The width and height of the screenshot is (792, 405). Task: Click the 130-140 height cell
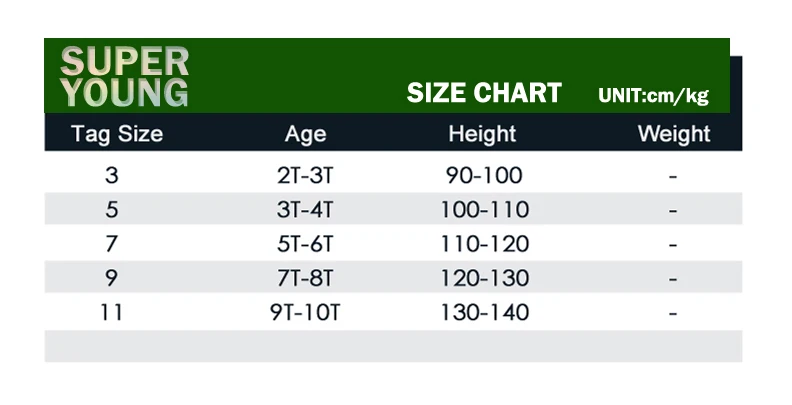[485, 313]
